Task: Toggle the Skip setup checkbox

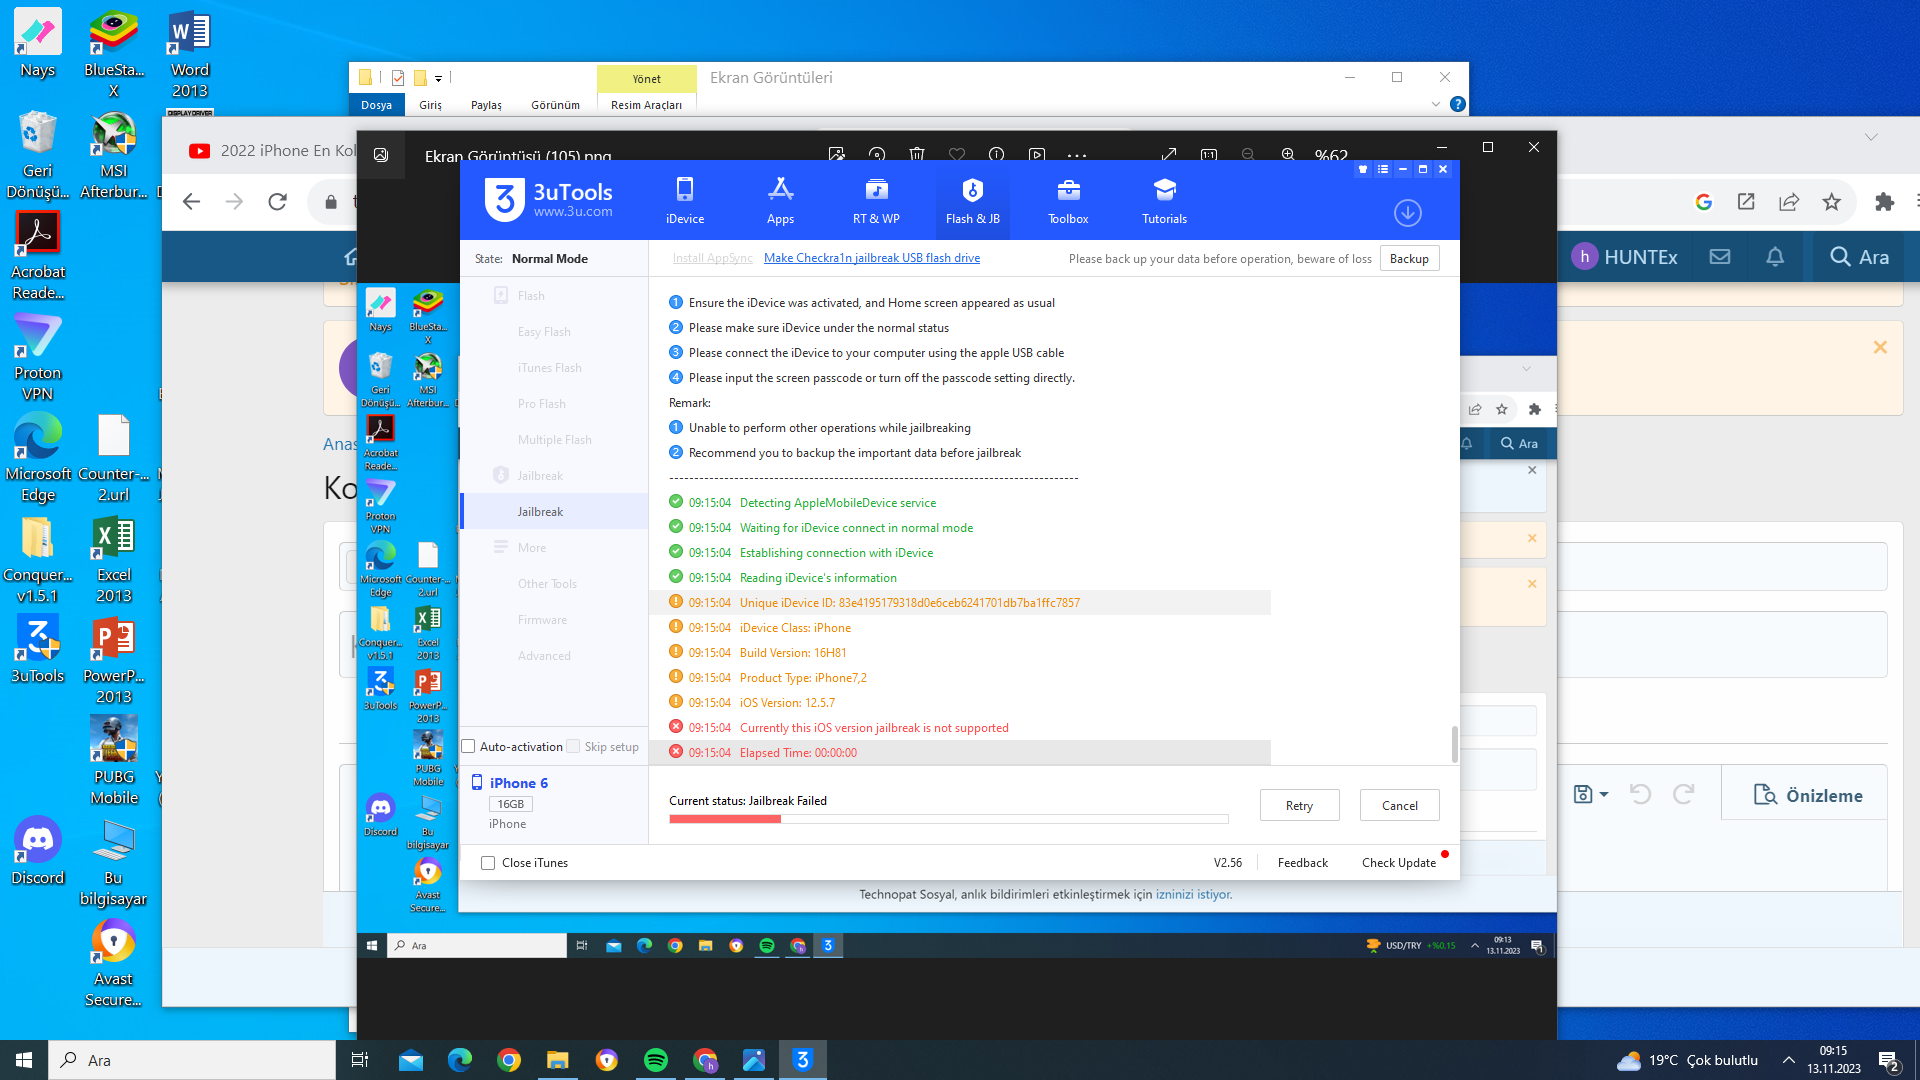Action: click(x=573, y=747)
